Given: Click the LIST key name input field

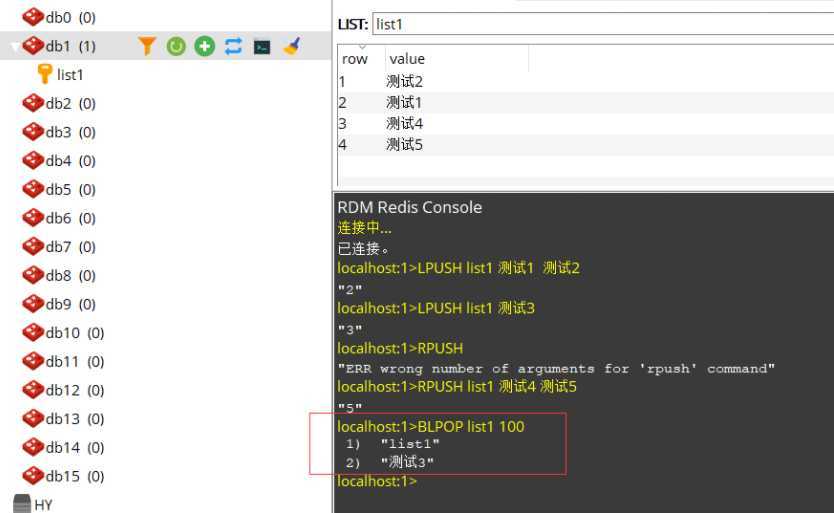Looking at the screenshot, I should 603,24.
